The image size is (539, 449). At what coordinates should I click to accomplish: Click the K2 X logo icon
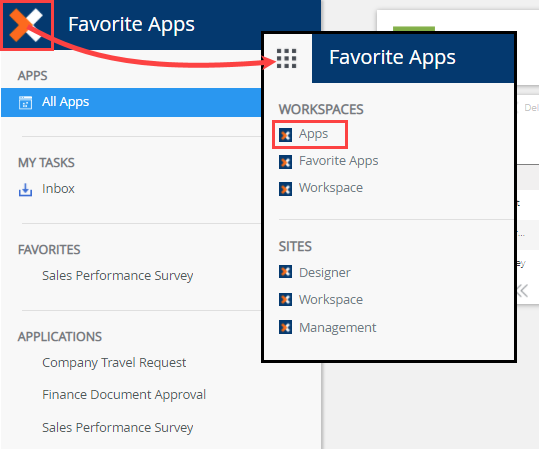tap(26, 25)
